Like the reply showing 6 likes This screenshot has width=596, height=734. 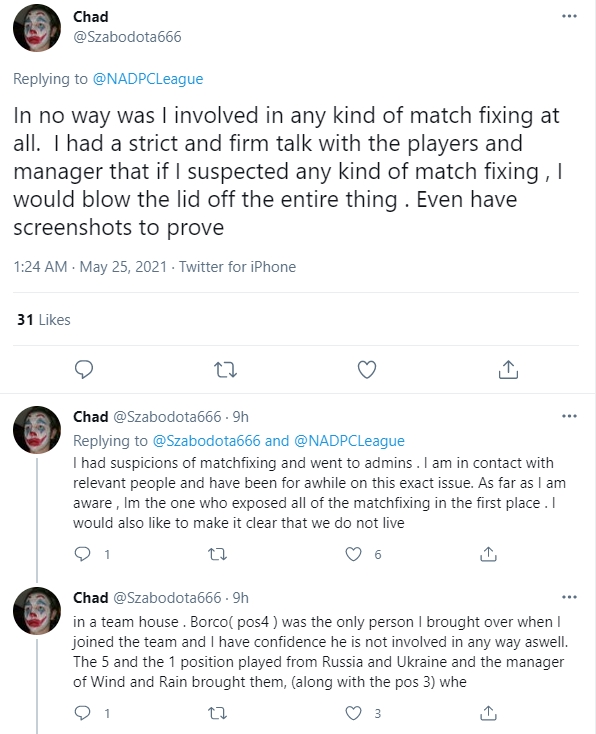(353, 554)
